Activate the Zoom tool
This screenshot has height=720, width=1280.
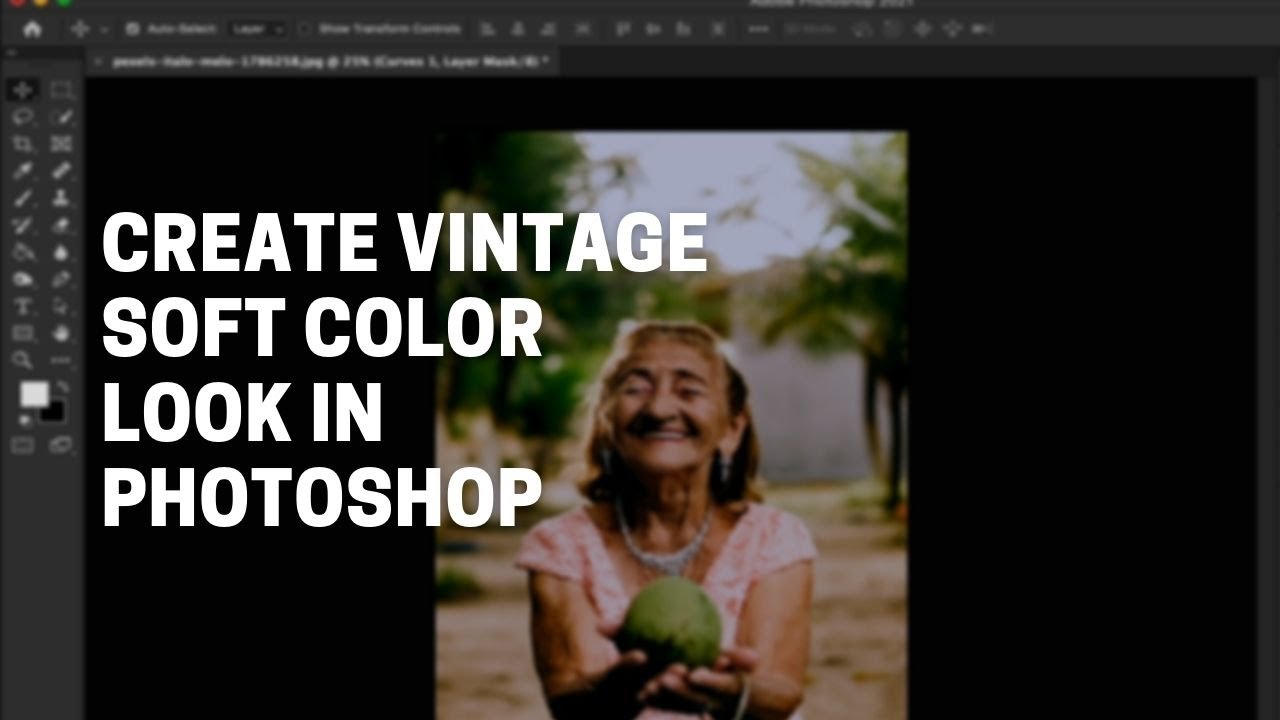(23, 360)
